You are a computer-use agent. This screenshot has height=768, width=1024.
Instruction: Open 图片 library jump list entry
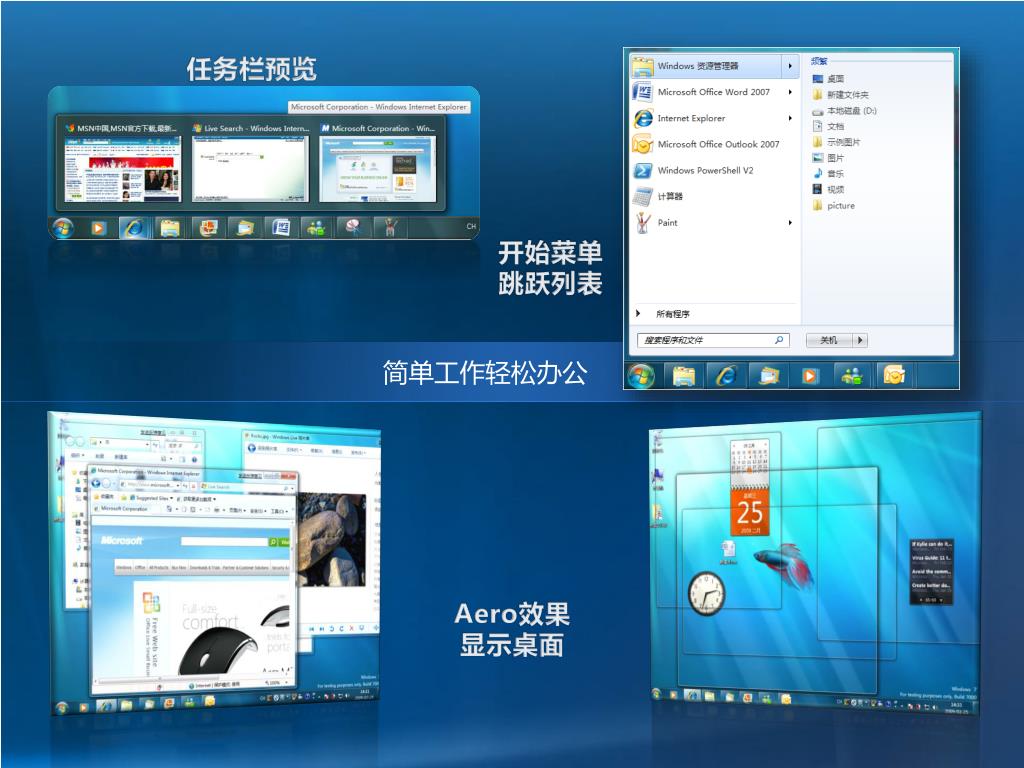(828, 157)
